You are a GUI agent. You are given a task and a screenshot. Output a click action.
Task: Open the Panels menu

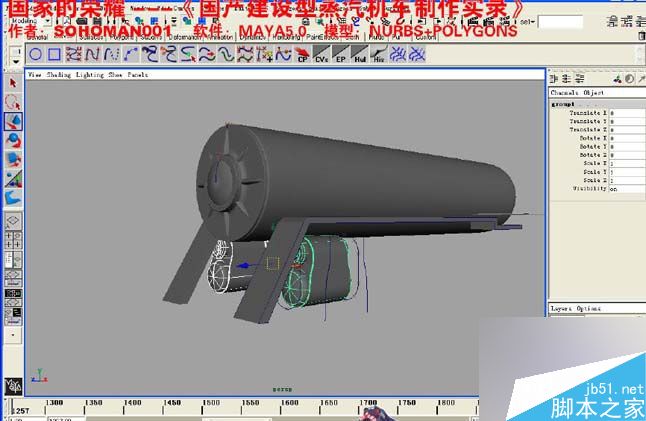[138, 75]
